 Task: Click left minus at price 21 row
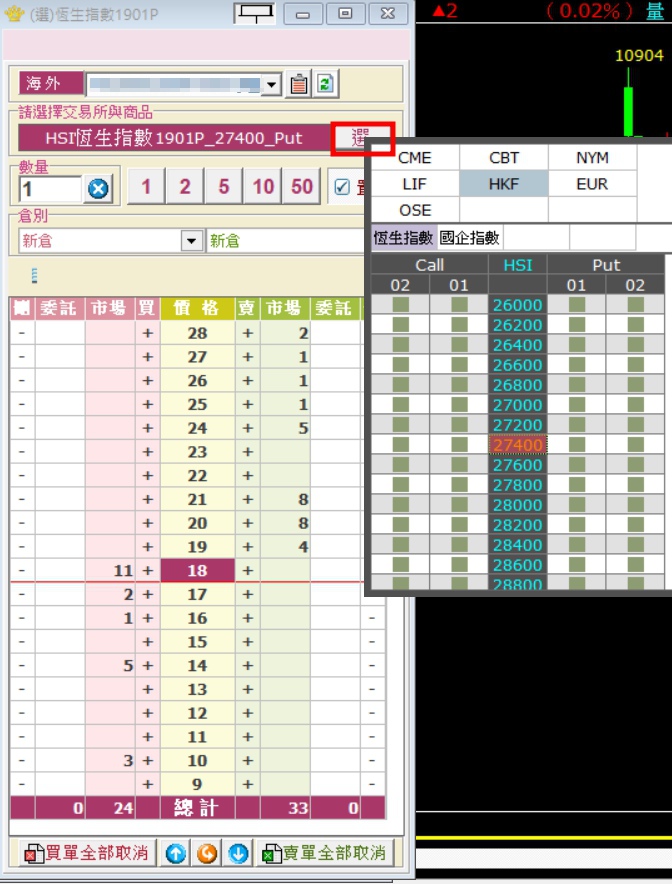(x=22, y=499)
